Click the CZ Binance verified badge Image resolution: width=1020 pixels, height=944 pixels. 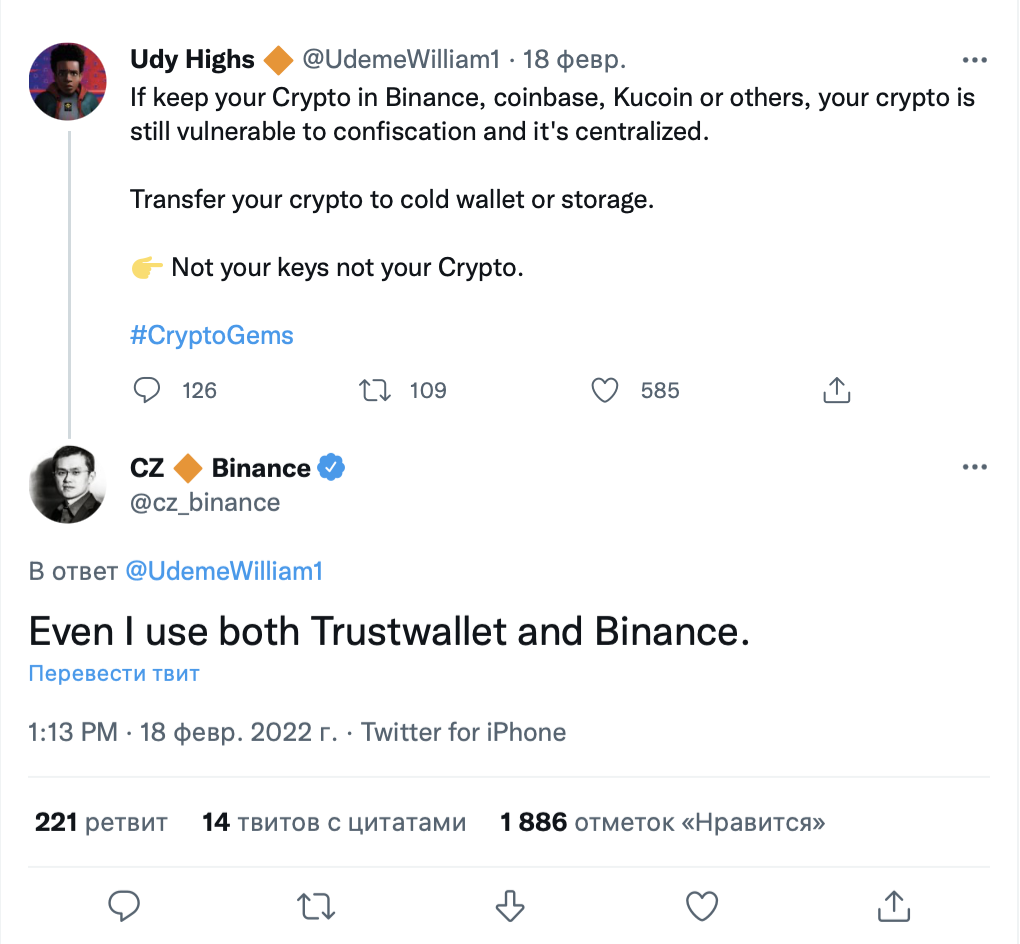click(331, 467)
